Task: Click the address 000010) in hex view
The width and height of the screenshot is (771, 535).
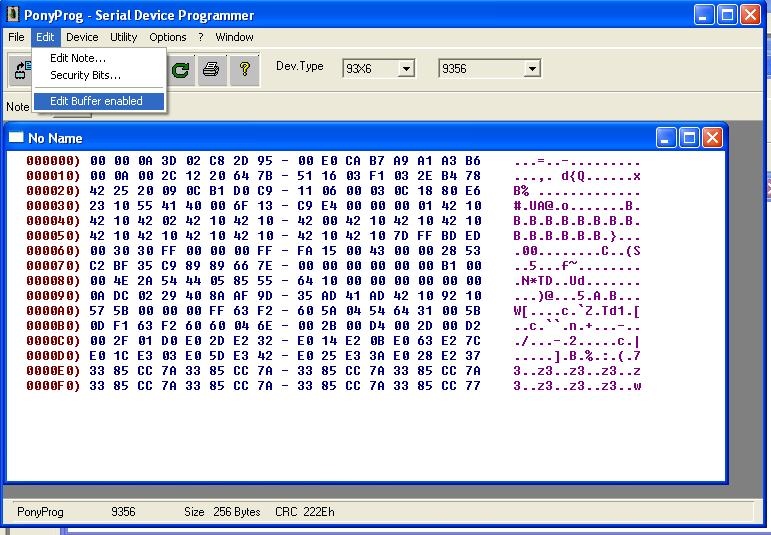Action: click(x=53, y=176)
